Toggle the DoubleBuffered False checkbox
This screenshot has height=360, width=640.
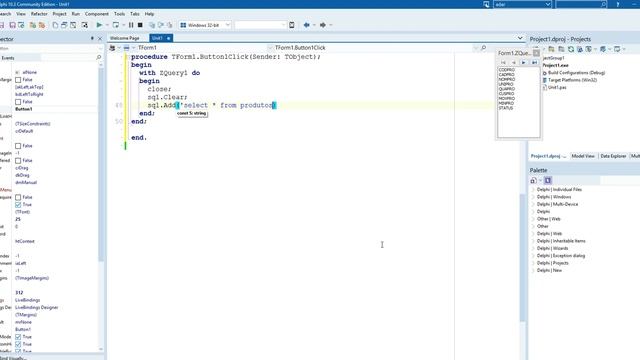coord(18,161)
